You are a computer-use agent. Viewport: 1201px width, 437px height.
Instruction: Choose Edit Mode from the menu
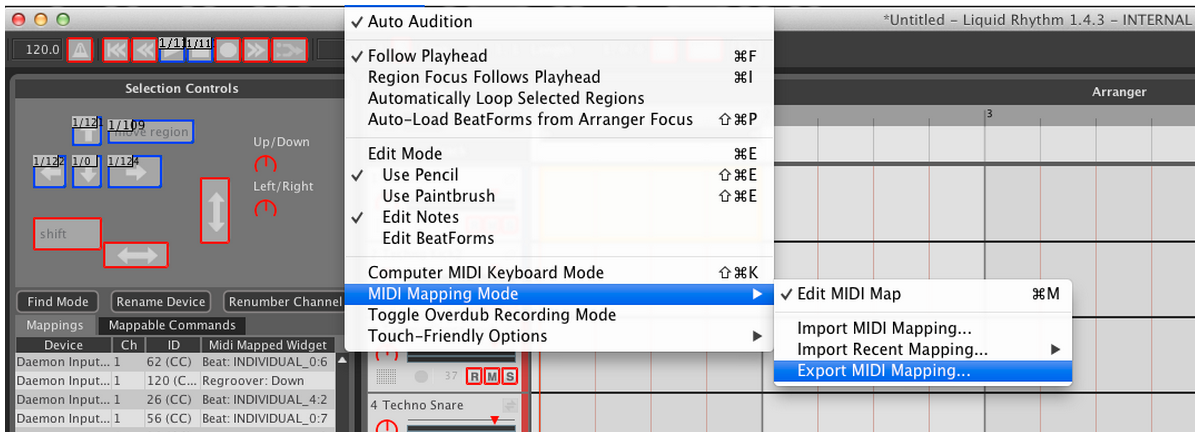(x=559, y=154)
